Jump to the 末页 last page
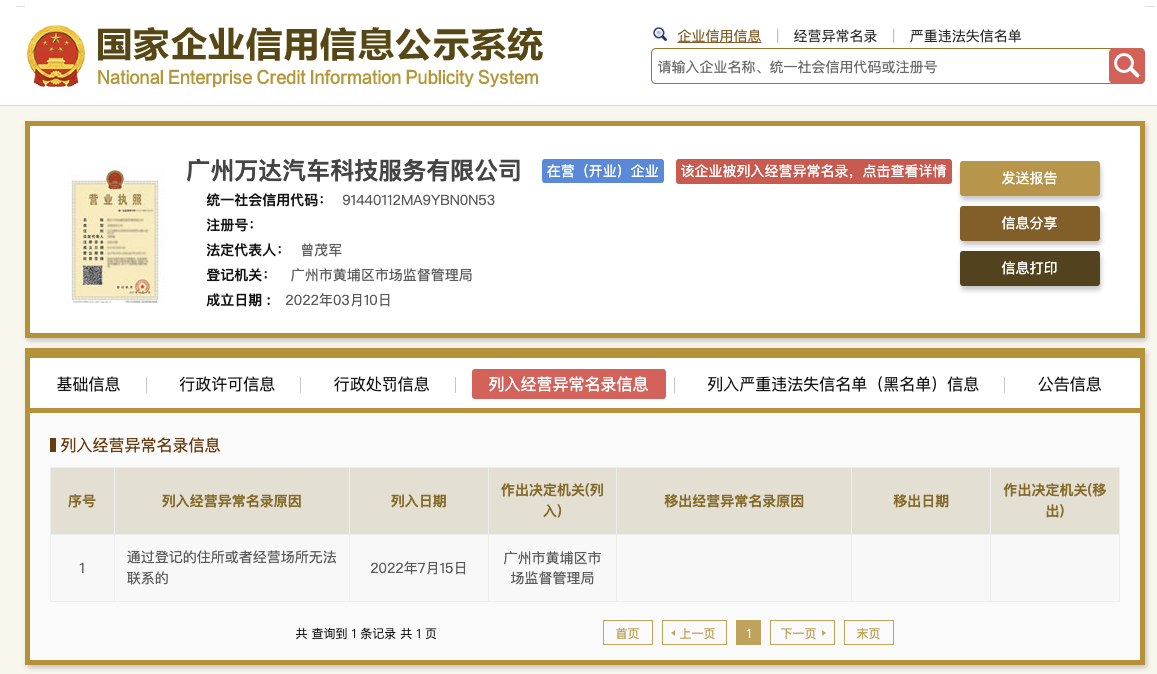1157x674 pixels. (x=868, y=633)
